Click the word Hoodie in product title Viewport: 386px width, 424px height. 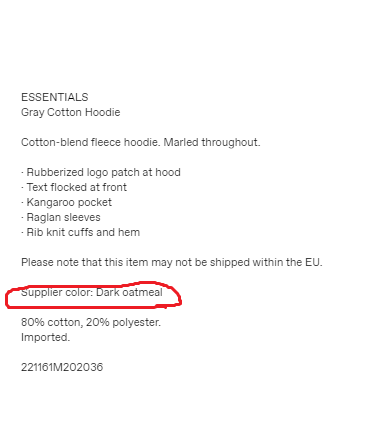(x=103, y=112)
